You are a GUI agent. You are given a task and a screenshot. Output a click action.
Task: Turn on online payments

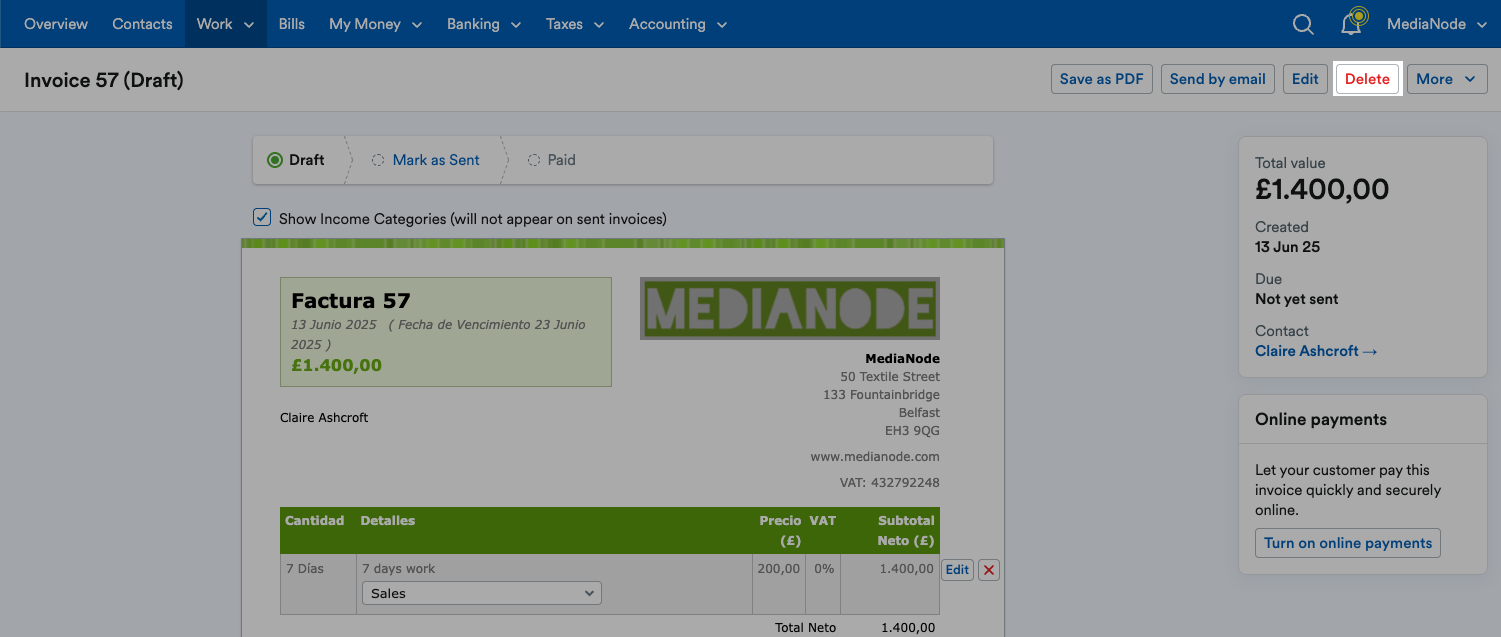click(x=1348, y=543)
